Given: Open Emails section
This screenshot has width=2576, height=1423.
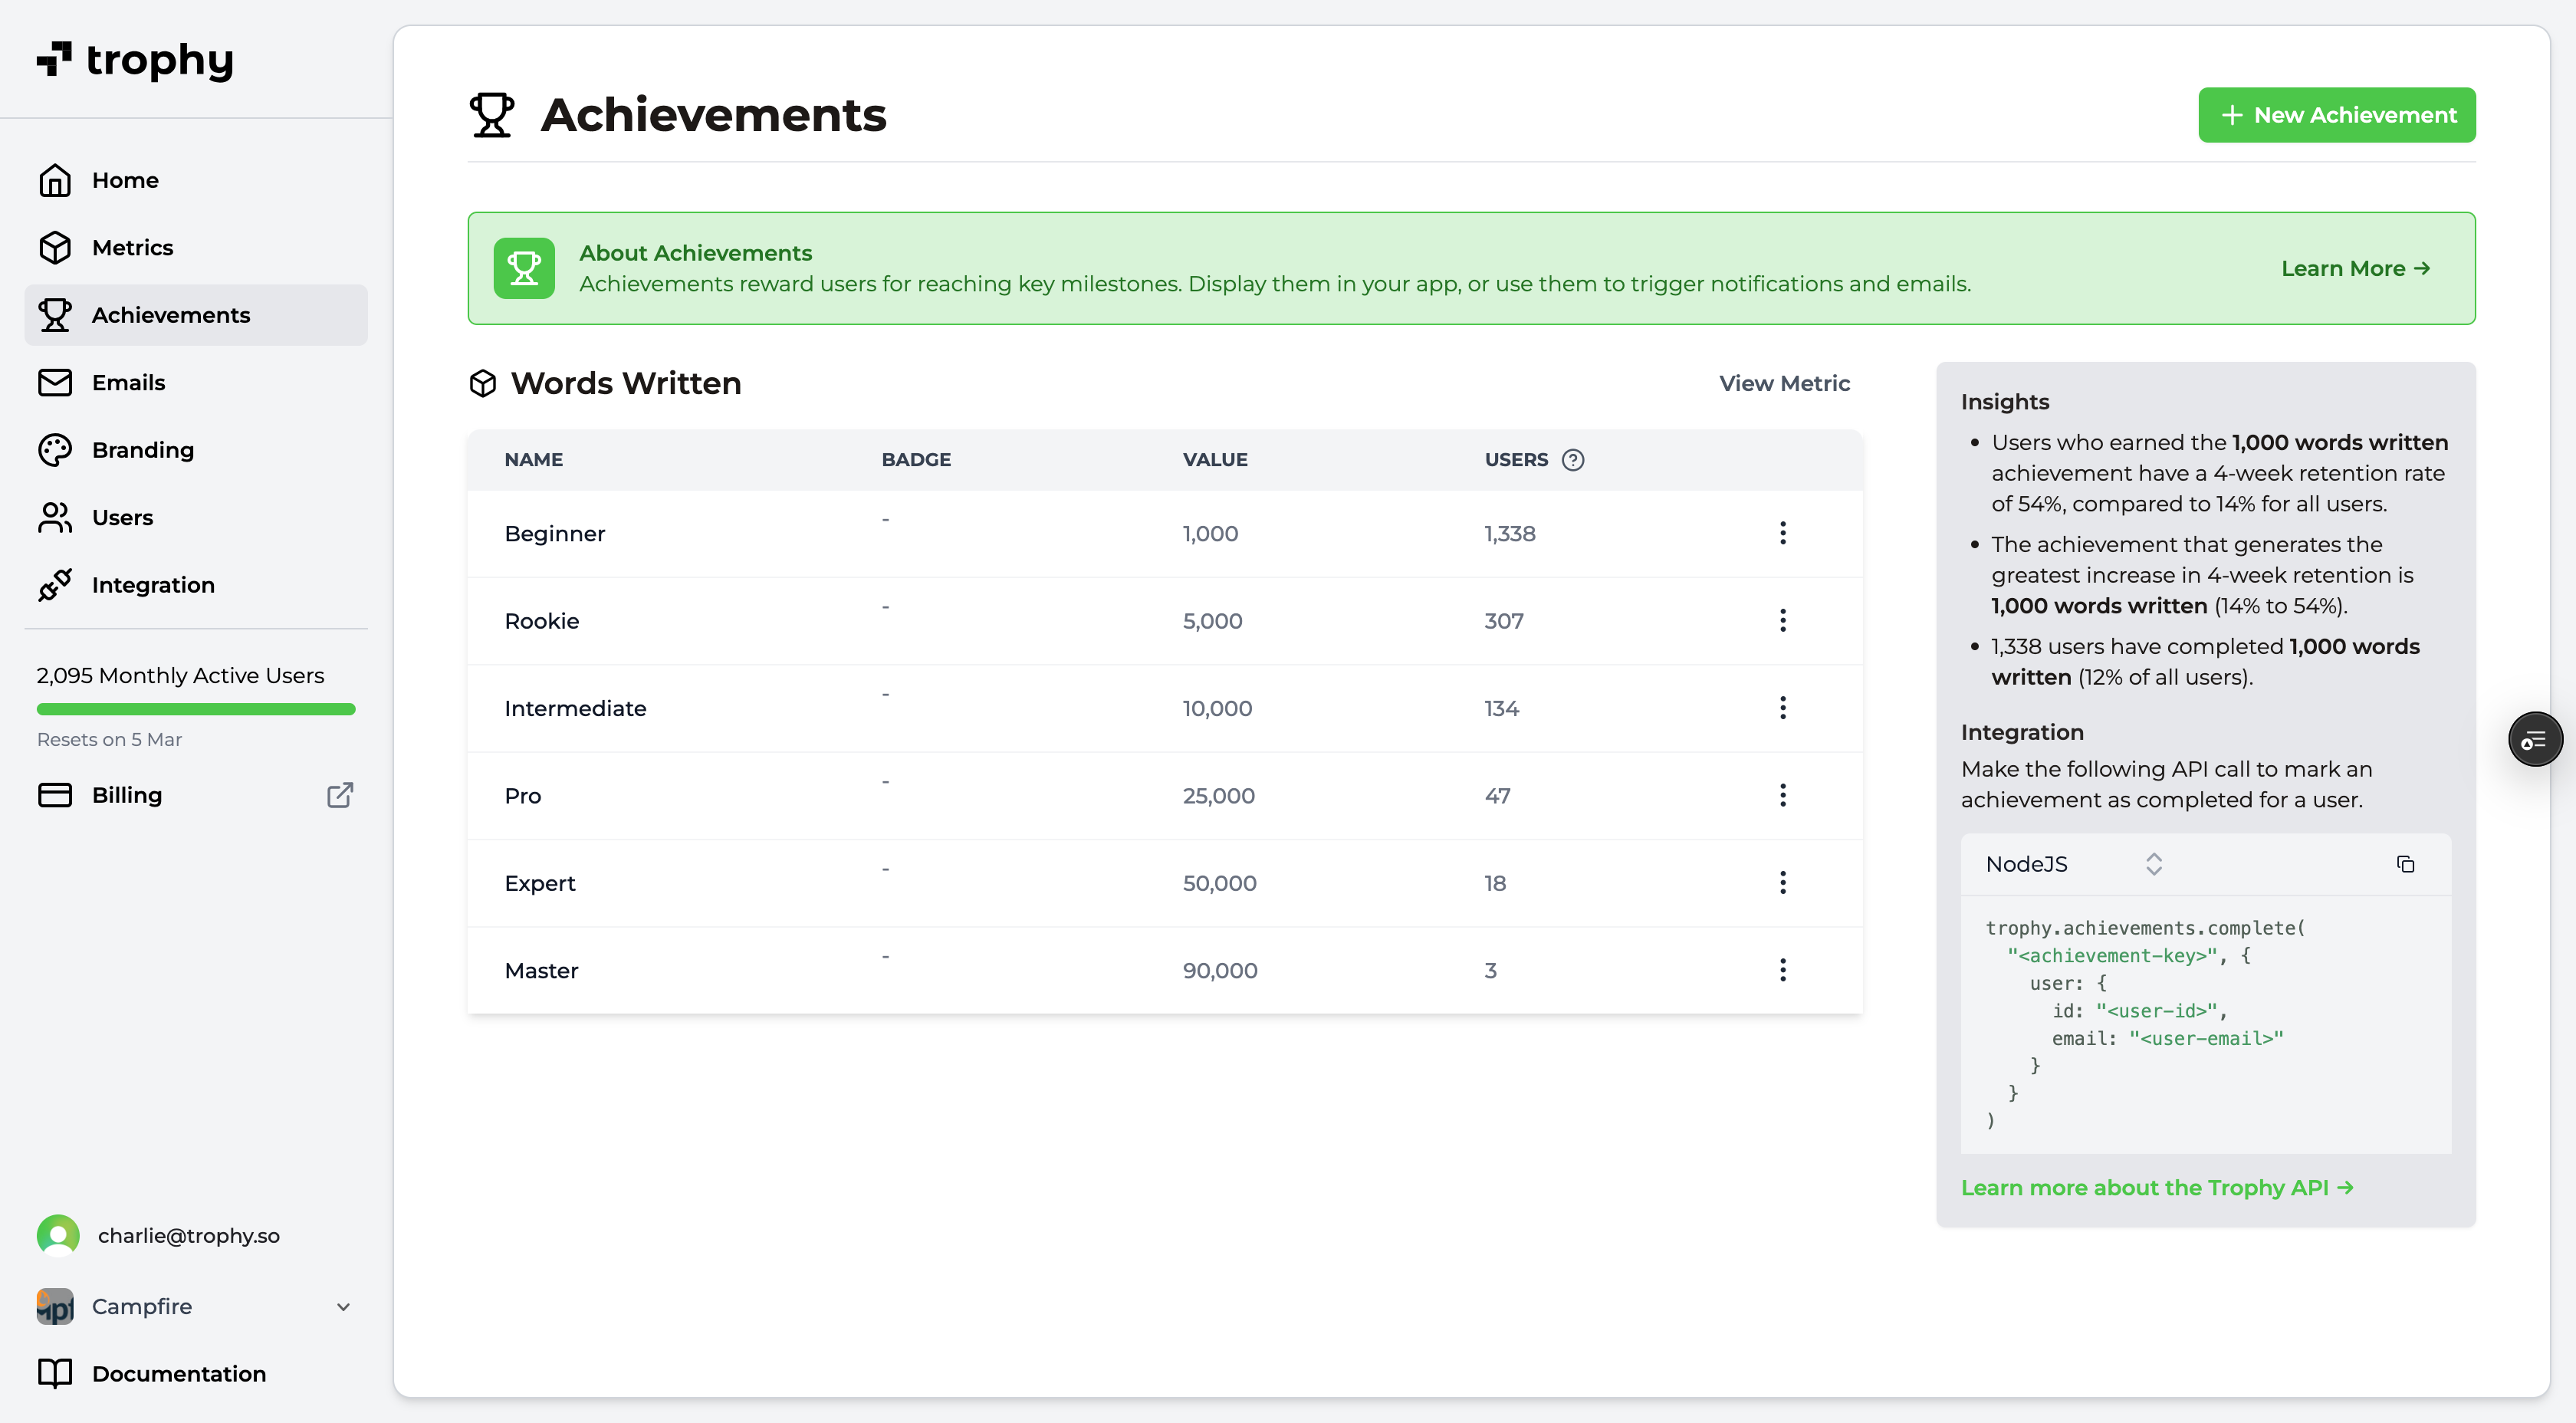Looking at the screenshot, I should [x=196, y=382].
